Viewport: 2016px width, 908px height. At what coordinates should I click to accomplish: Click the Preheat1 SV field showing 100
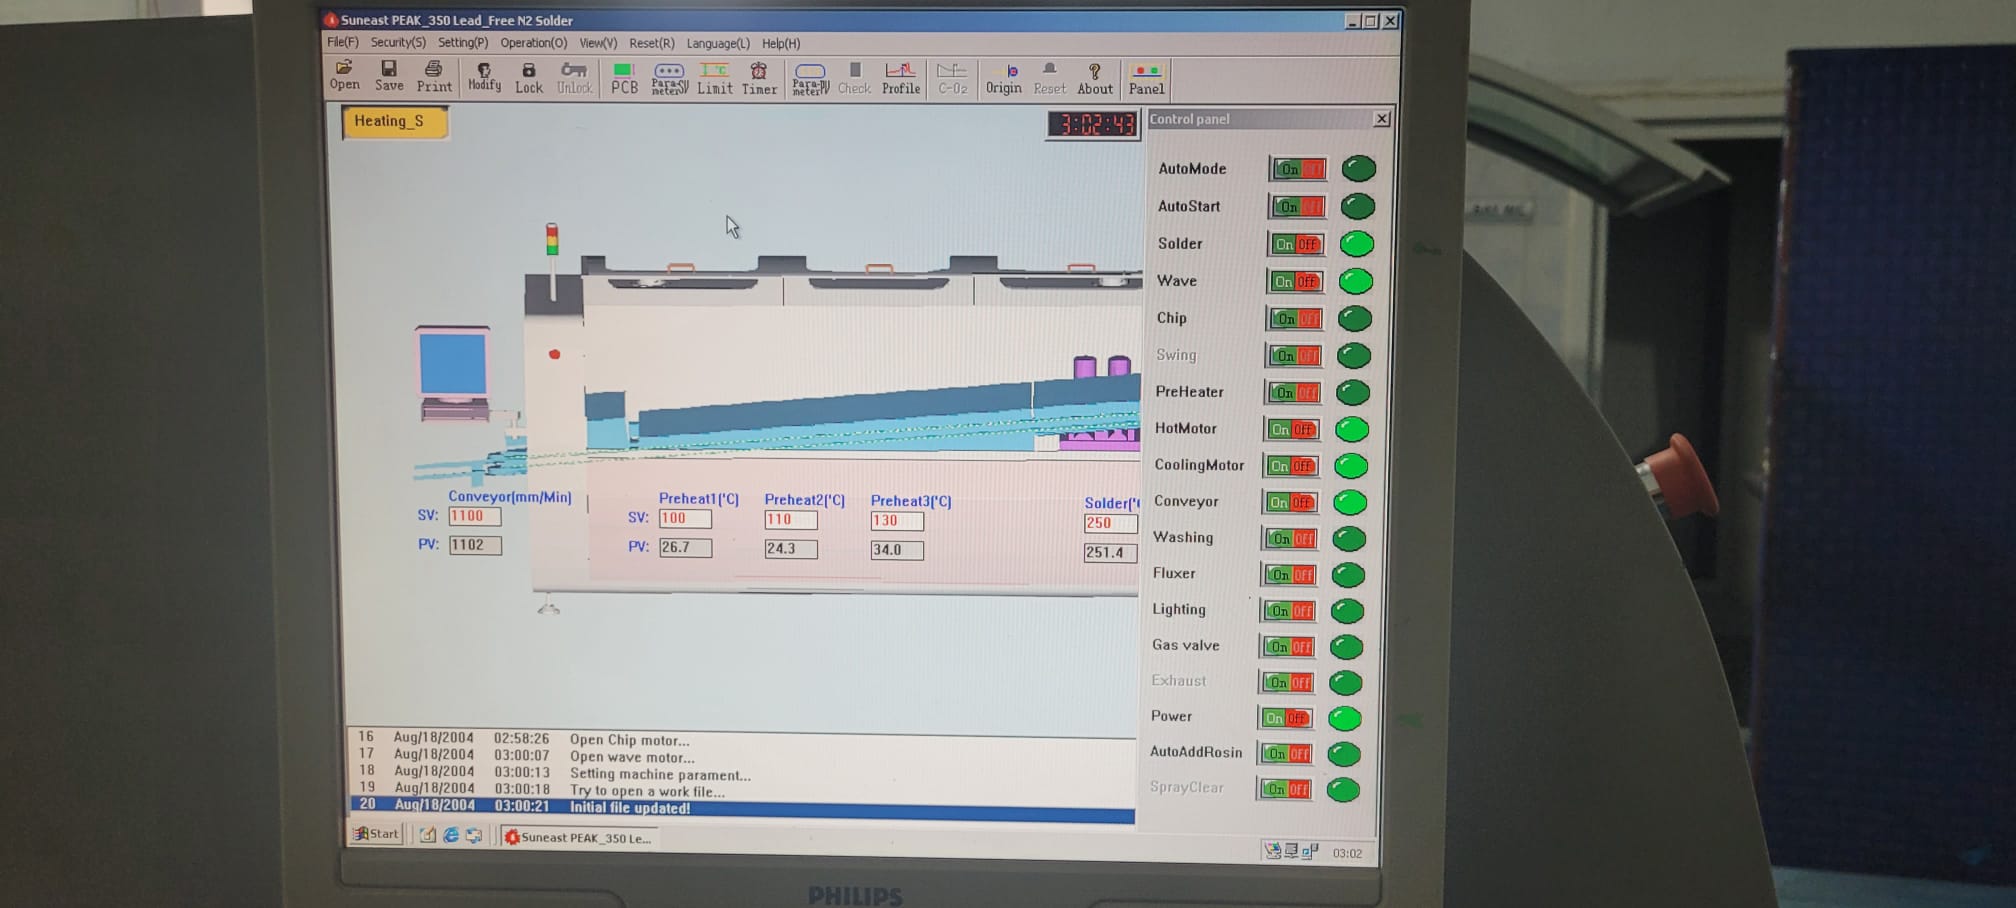click(685, 518)
